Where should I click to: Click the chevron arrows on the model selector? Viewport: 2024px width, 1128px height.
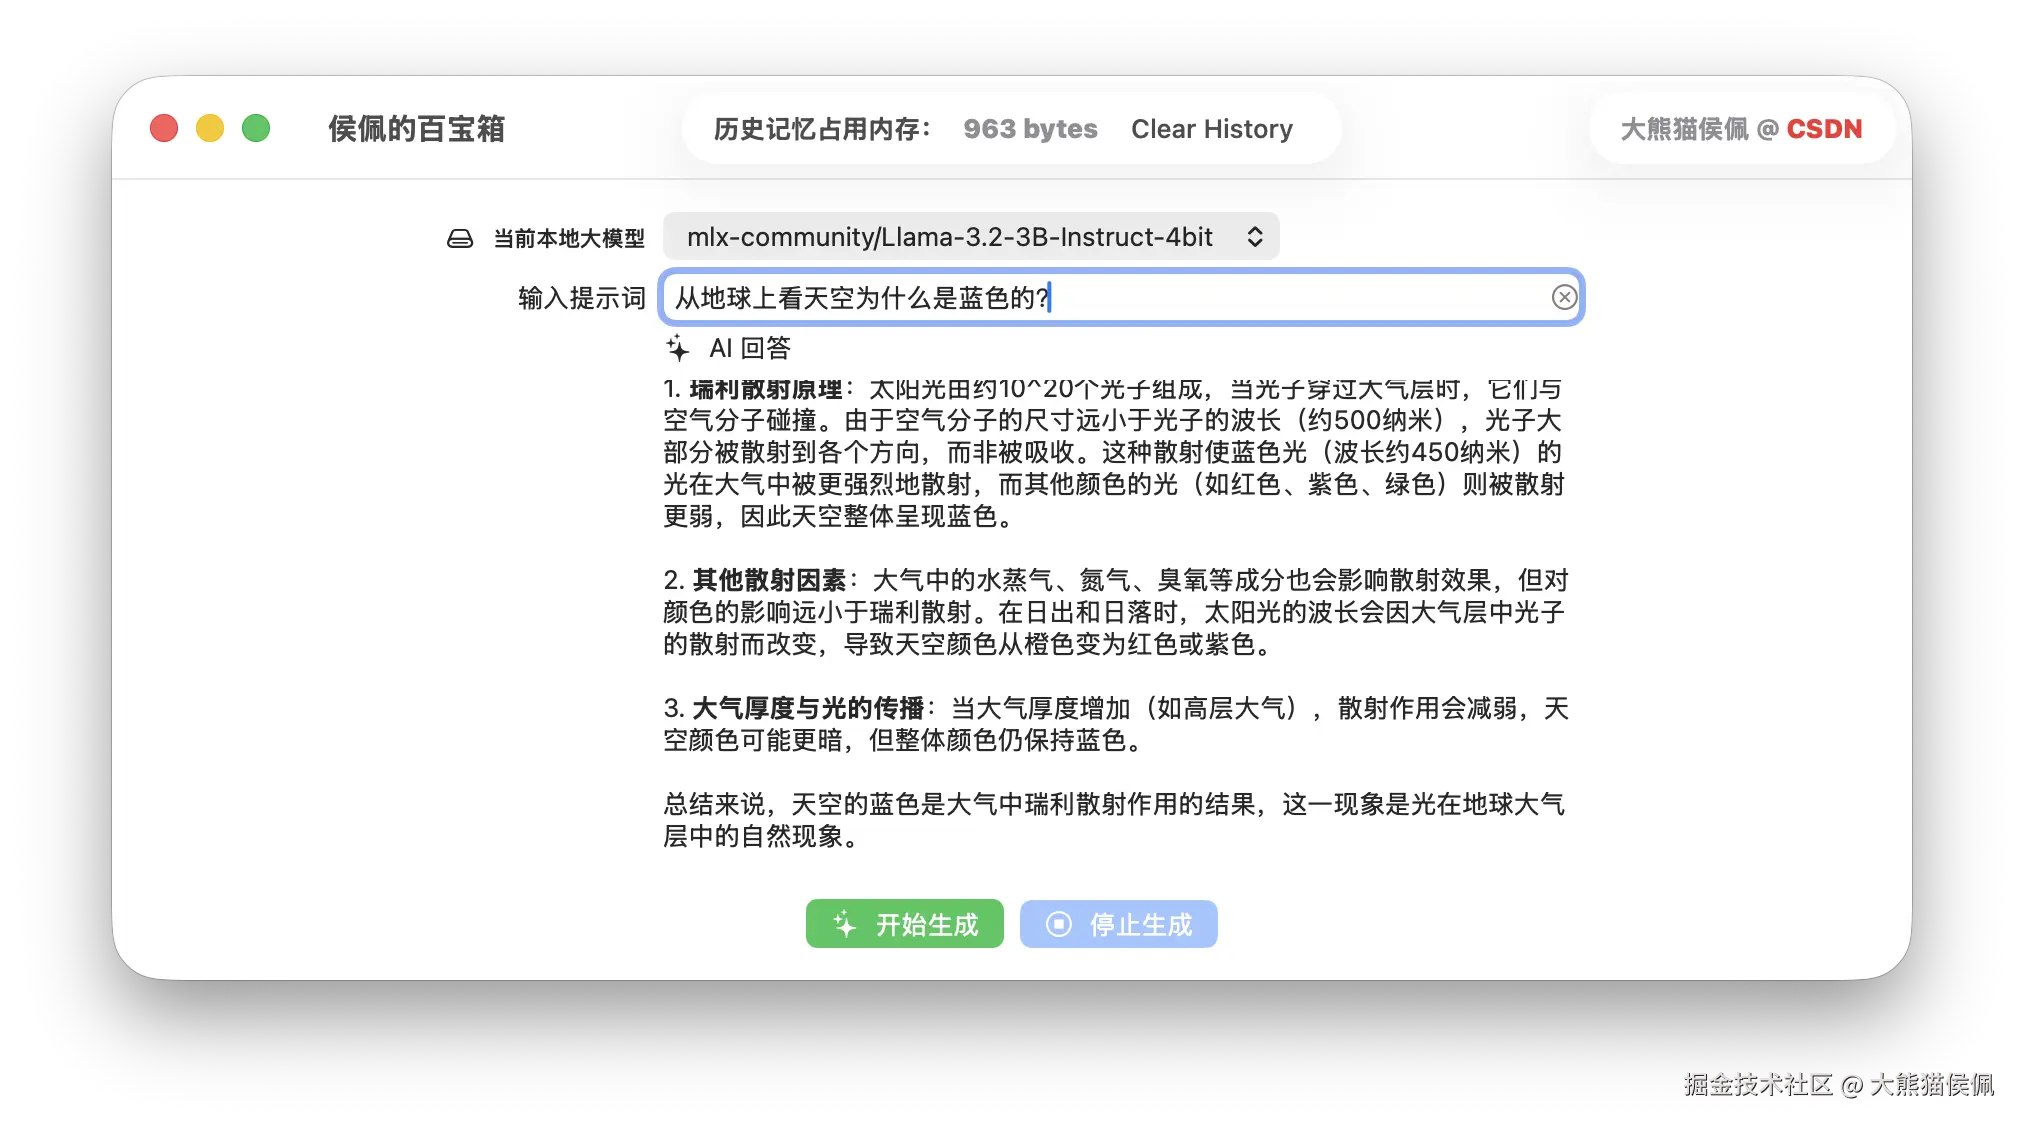tap(1257, 237)
